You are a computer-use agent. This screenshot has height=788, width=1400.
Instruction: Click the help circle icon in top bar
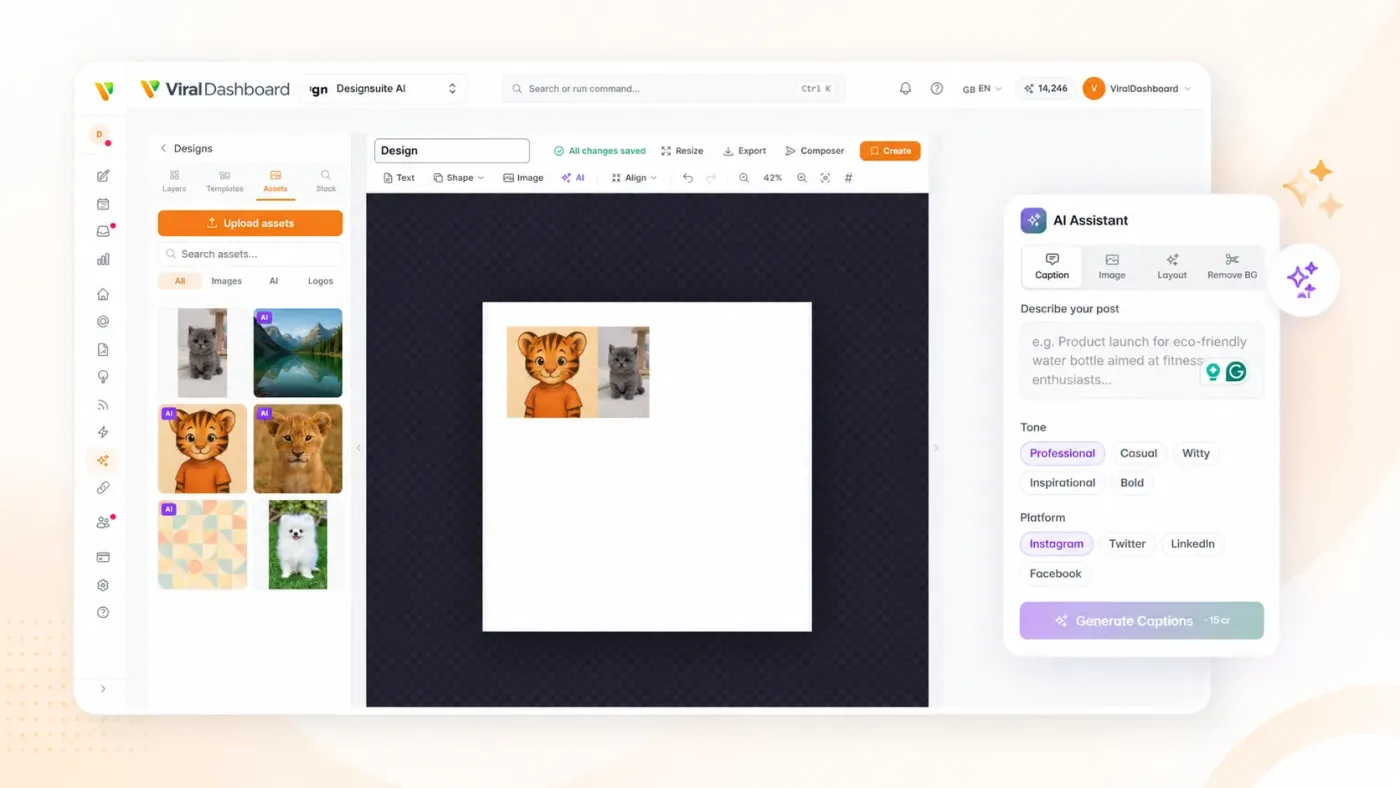coord(936,88)
